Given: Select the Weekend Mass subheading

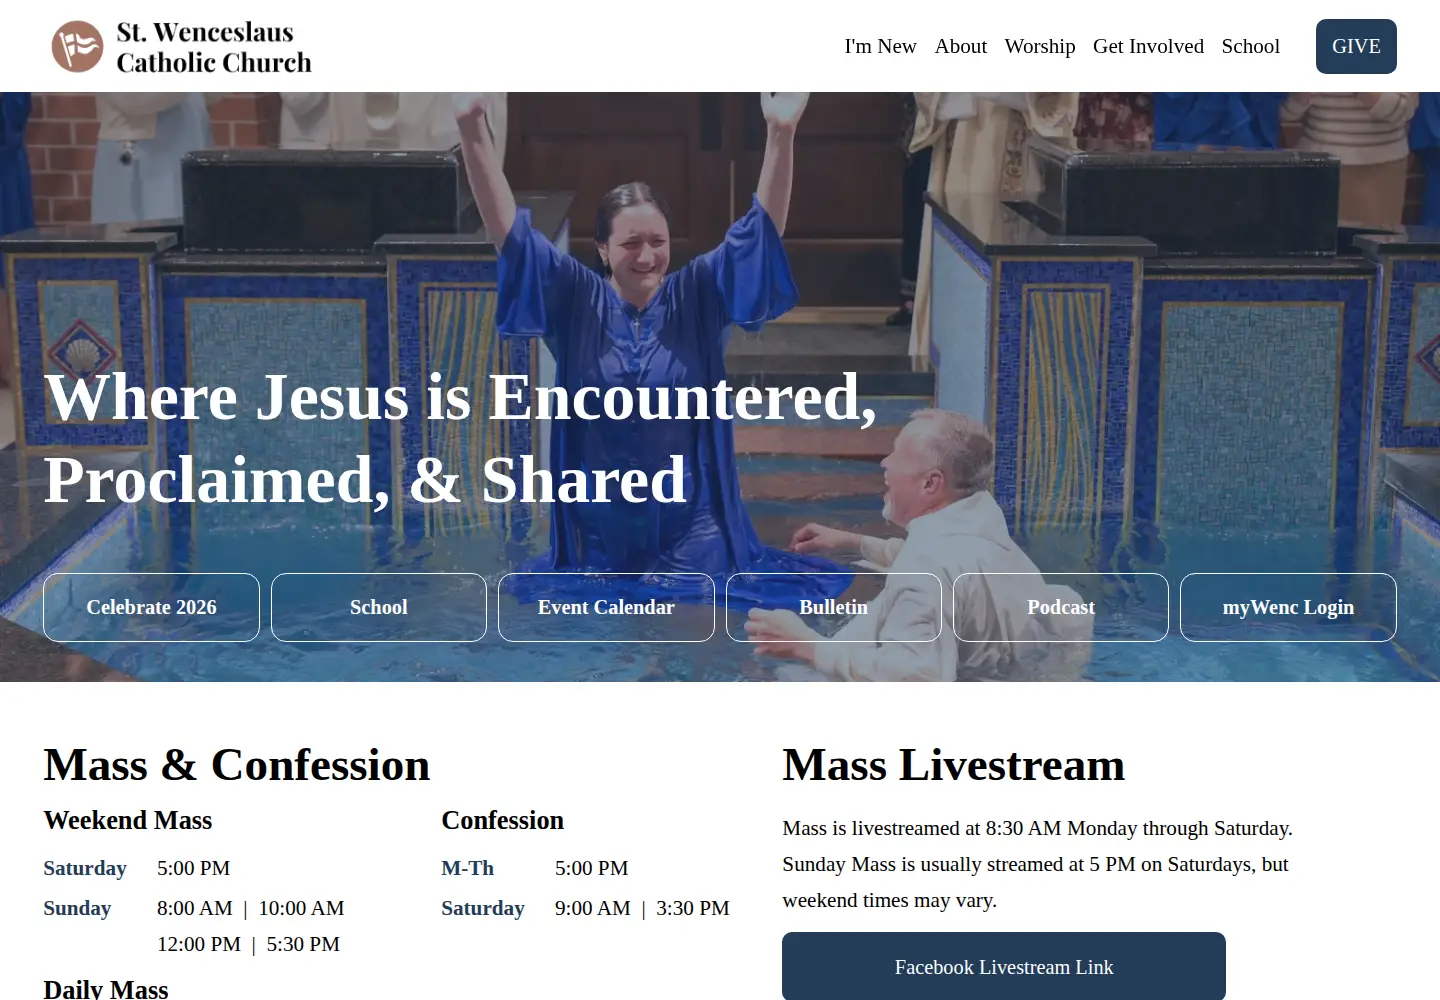Looking at the screenshot, I should pyautogui.click(x=128, y=820).
